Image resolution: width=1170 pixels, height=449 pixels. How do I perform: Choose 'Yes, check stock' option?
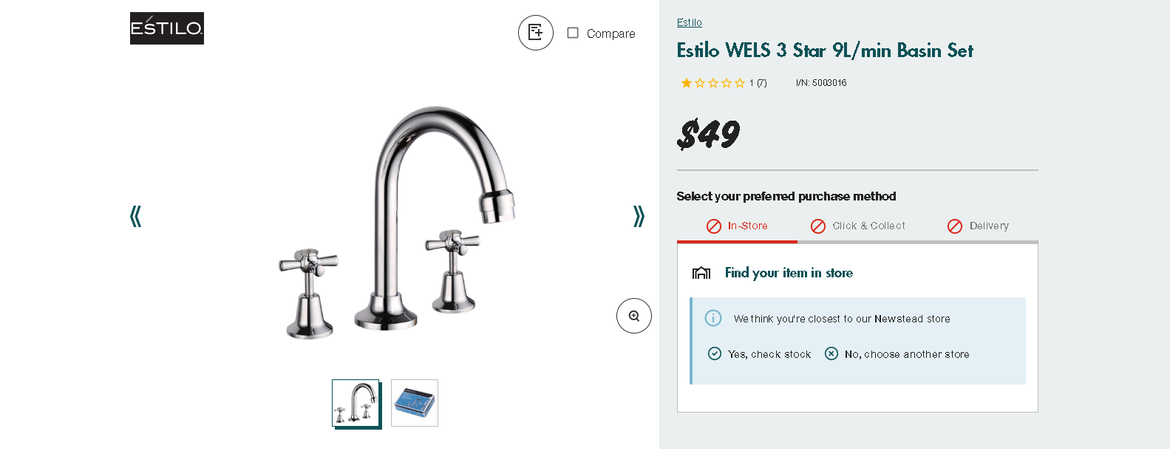(760, 354)
